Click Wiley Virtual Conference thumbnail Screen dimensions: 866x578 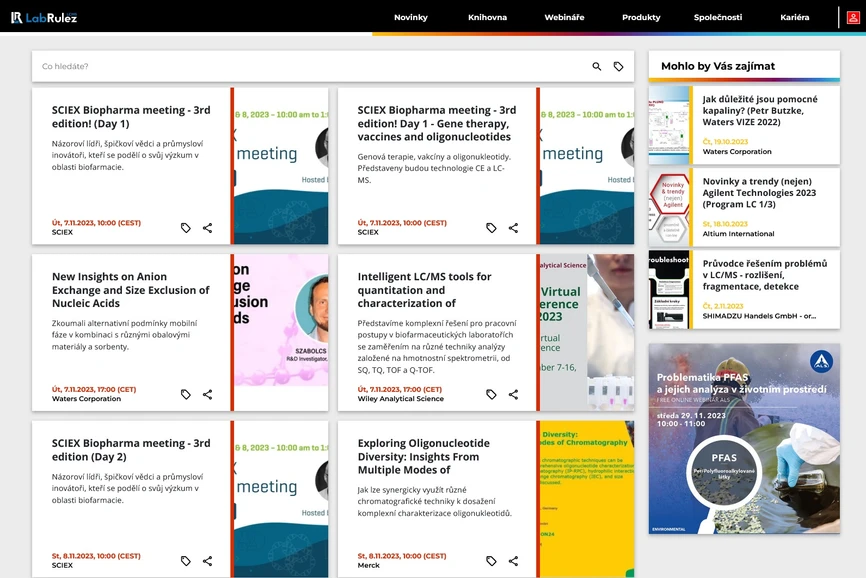(587, 332)
